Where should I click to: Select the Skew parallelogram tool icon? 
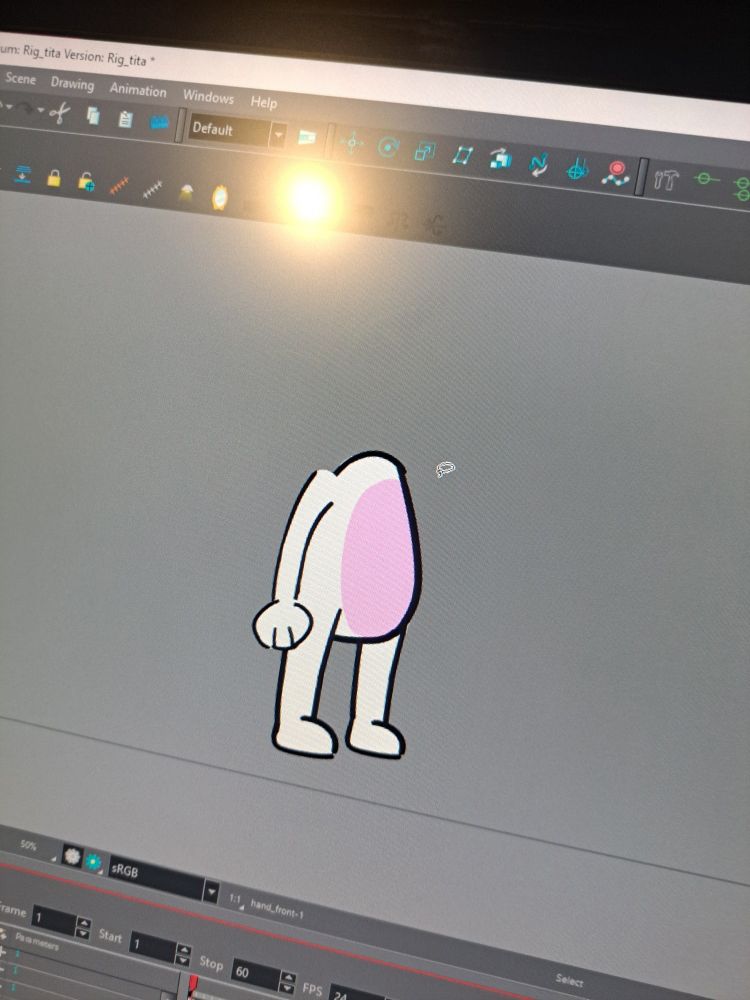pos(462,155)
